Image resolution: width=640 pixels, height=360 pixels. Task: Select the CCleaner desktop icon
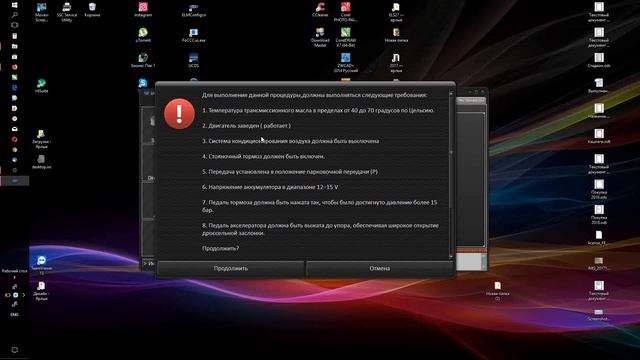point(320,10)
